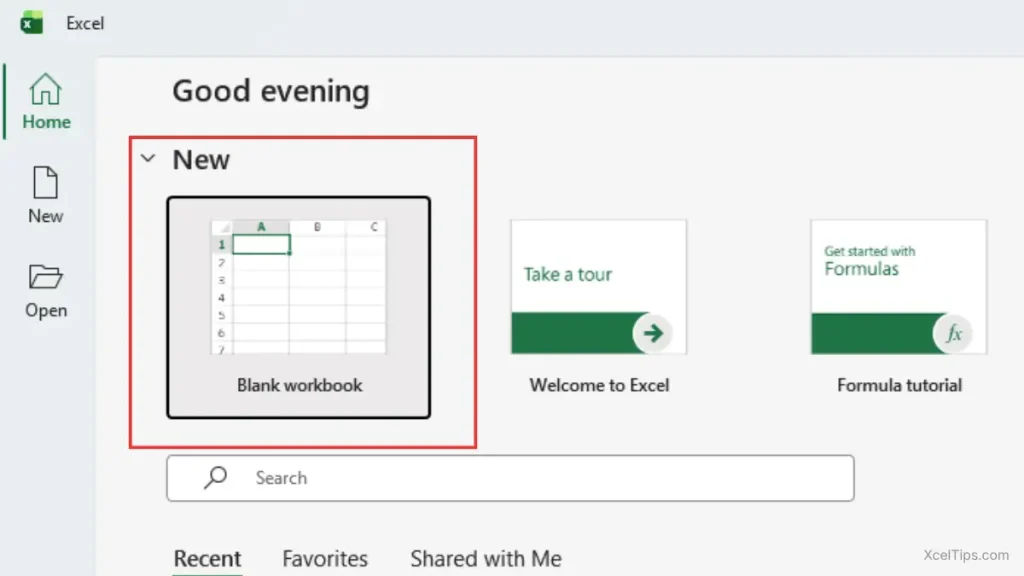Viewport: 1024px width, 576px height.
Task: Expand the Home navigation entry
Action: coord(46,100)
